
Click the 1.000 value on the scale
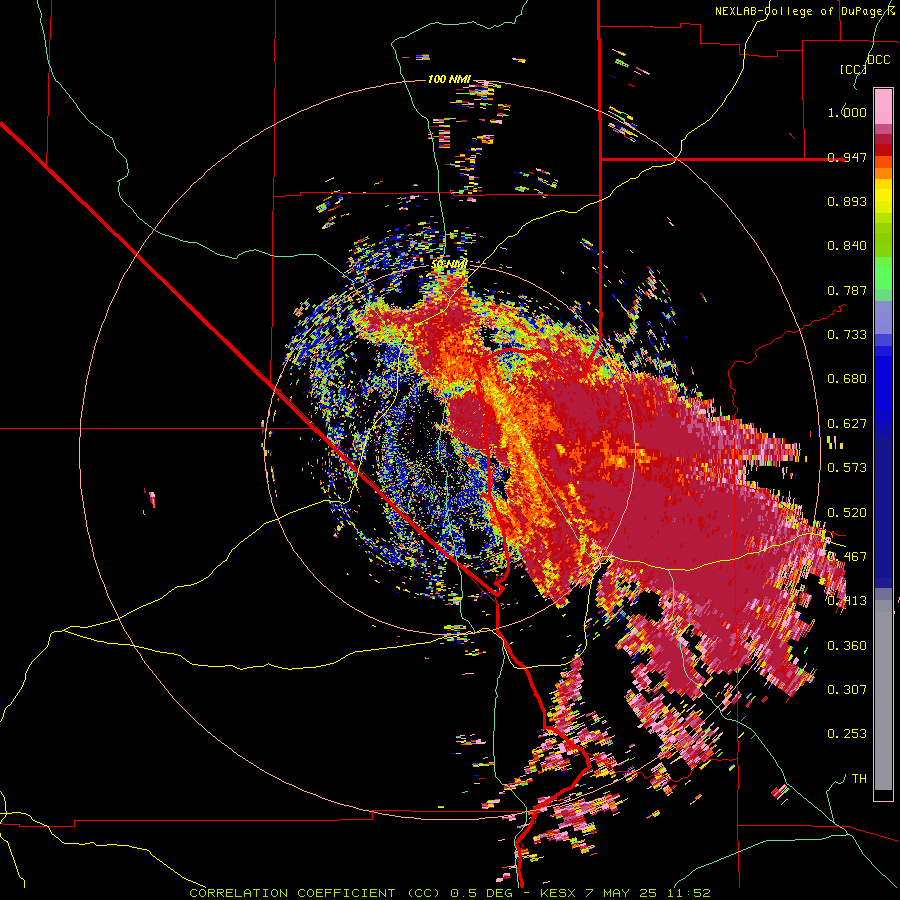(x=847, y=112)
